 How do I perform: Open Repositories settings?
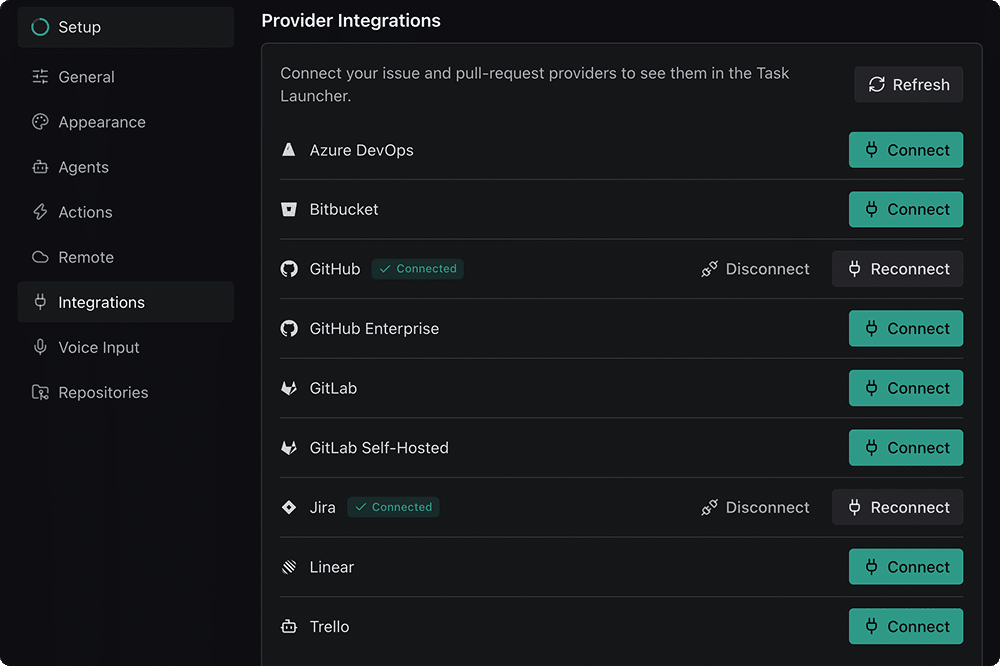pos(126,392)
